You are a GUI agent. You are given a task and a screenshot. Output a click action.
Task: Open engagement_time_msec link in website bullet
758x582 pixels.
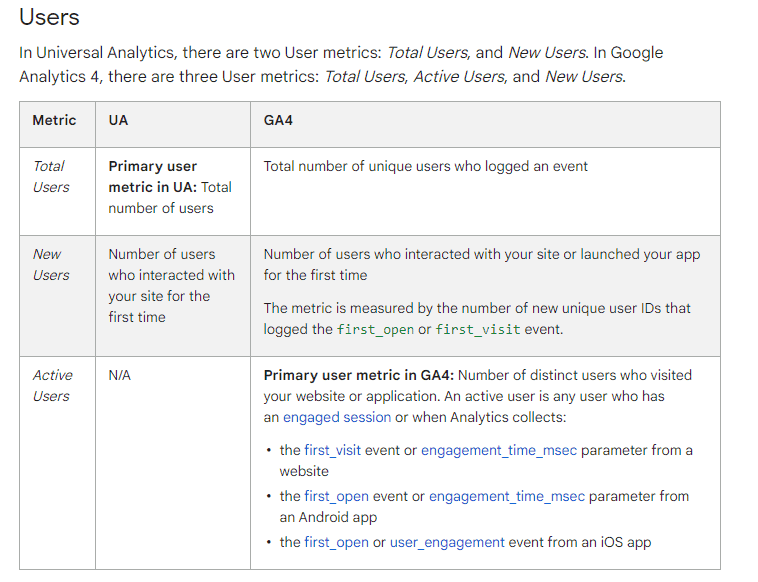pyautogui.click(x=499, y=450)
